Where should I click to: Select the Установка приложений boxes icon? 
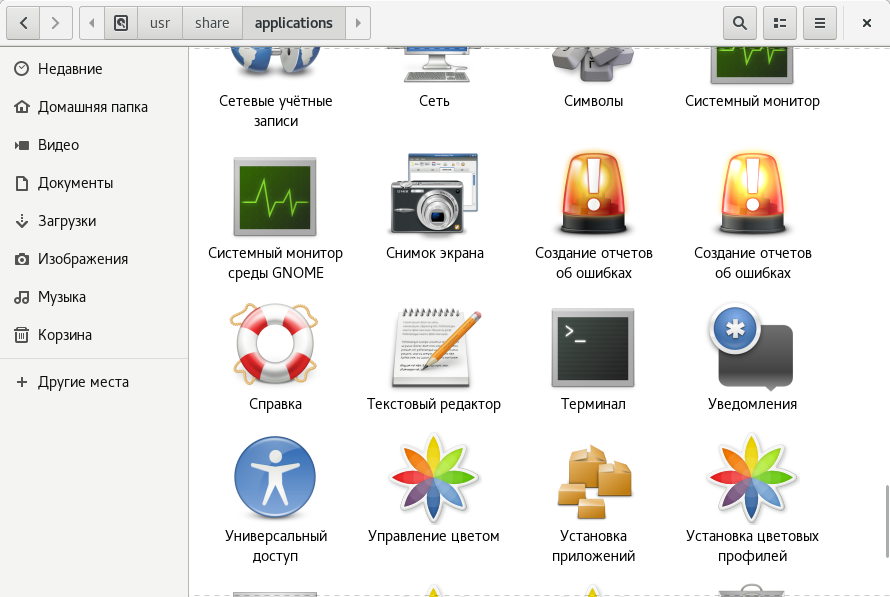(594, 481)
